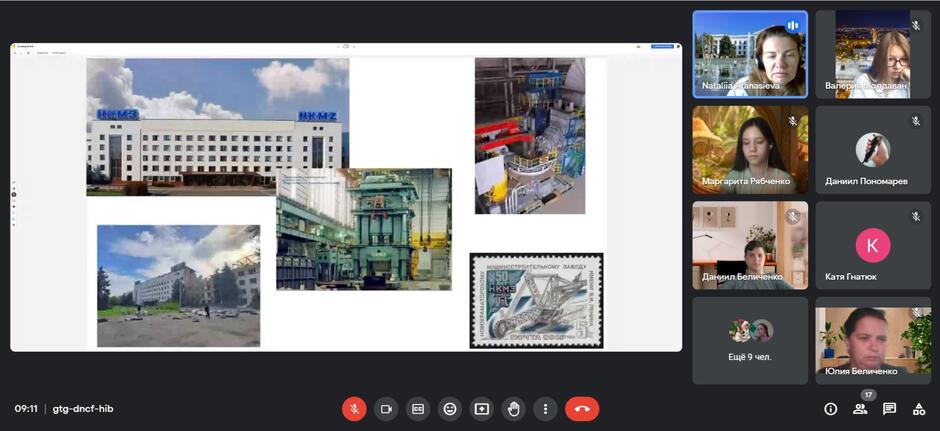Open present now screen sharing
Image resolution: width=940 pixels, height=431 pixels.
click(x=481, y=409)
